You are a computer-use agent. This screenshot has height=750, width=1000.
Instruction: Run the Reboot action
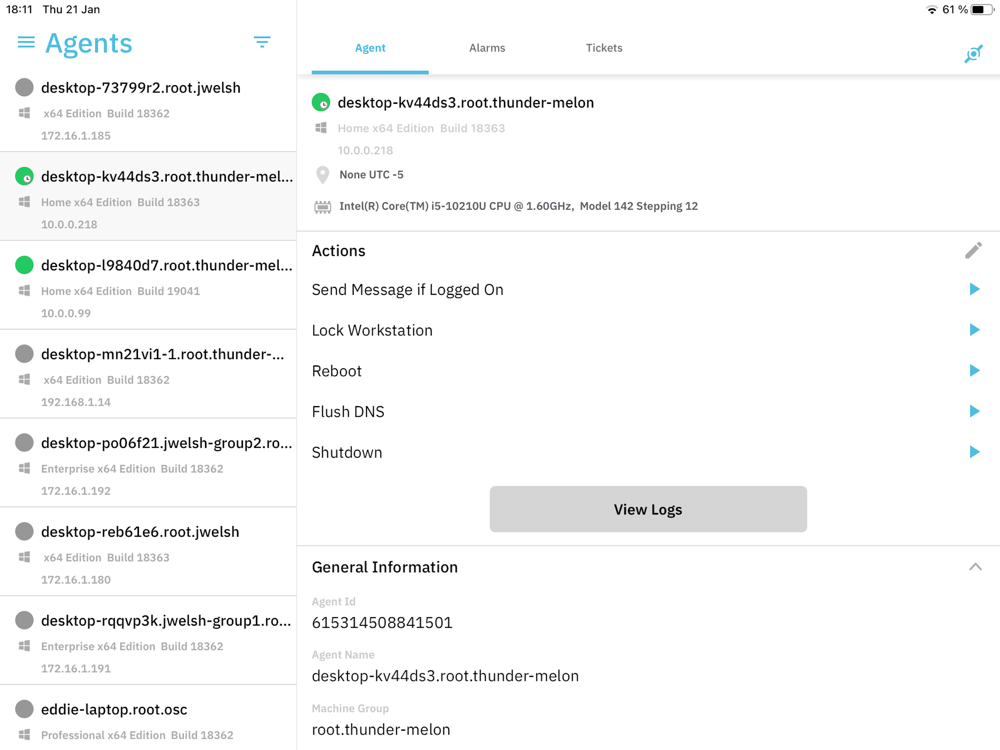[x=974, y=371]
